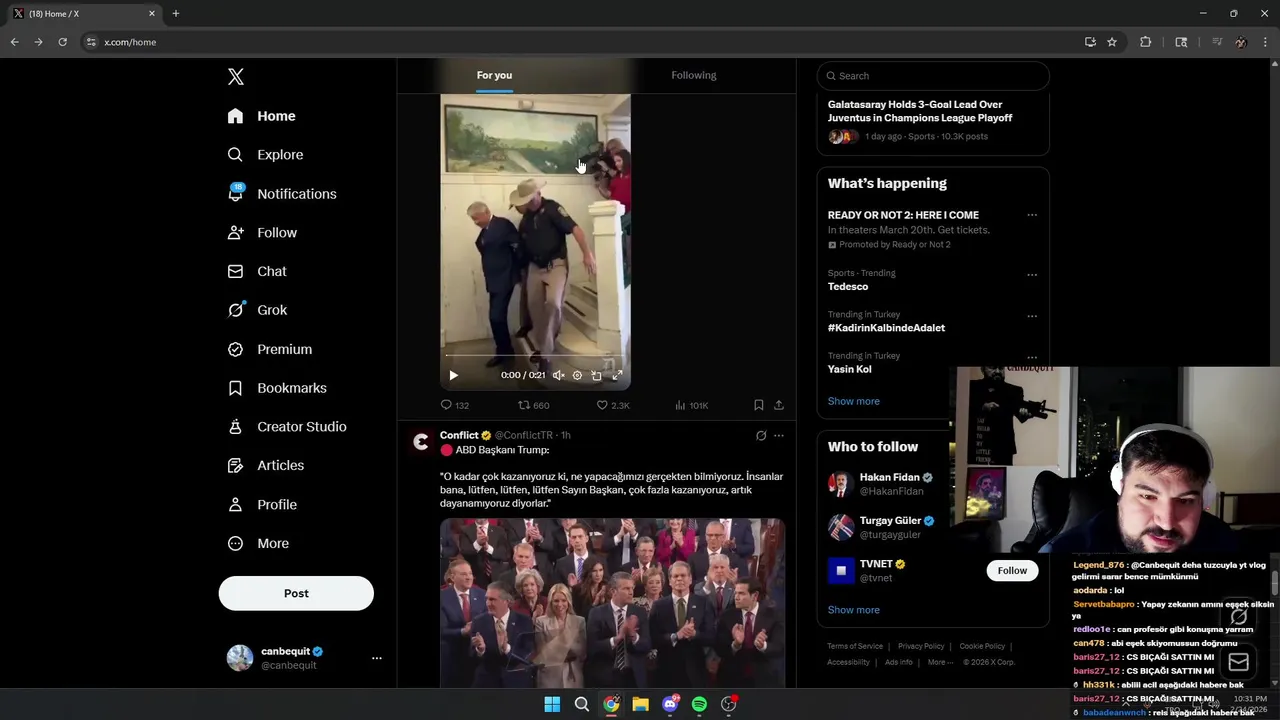The height and width of the screenshot is (720, 1280).
Task: Like the tweet with 2.3K likes
Action: pos(613,405)
